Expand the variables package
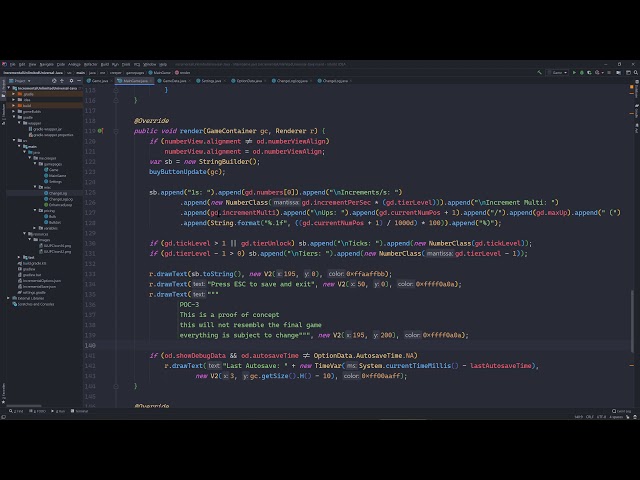640x480 pixels. pyautogui.click(x=35, y=228)
